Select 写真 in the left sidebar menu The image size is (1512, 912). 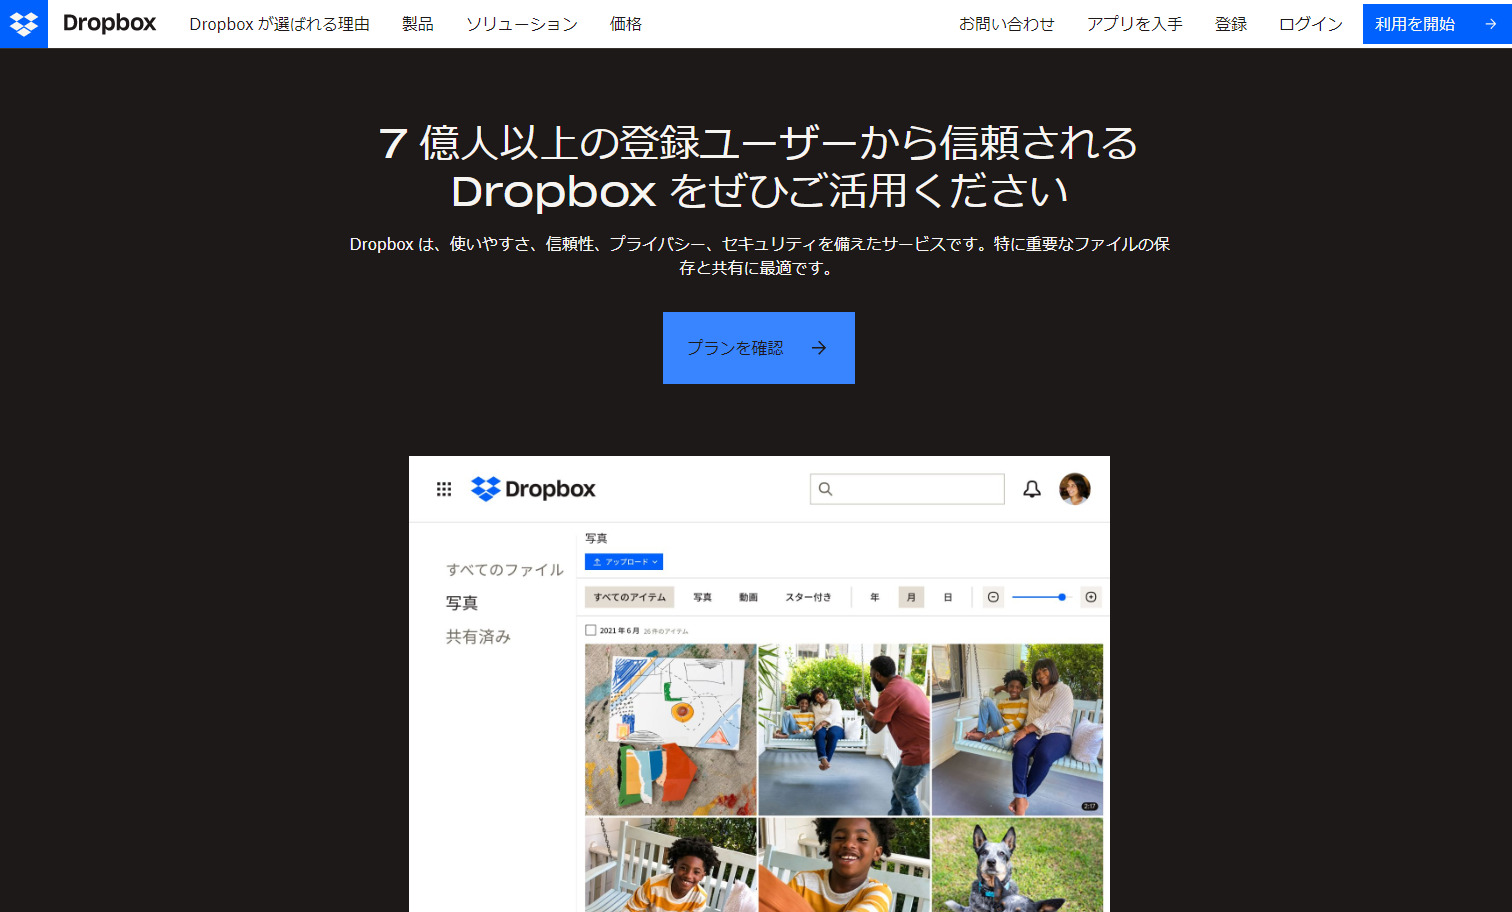click(x=462, y=602)
